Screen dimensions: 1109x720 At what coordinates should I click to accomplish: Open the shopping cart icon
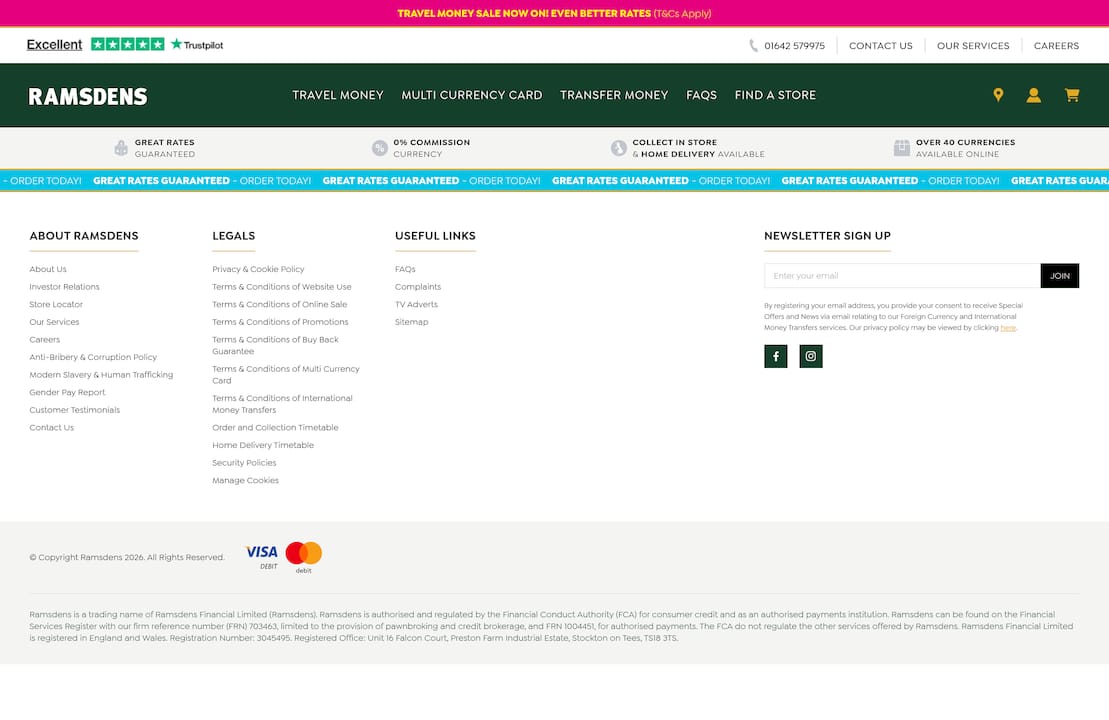(x=1071, y=95)
